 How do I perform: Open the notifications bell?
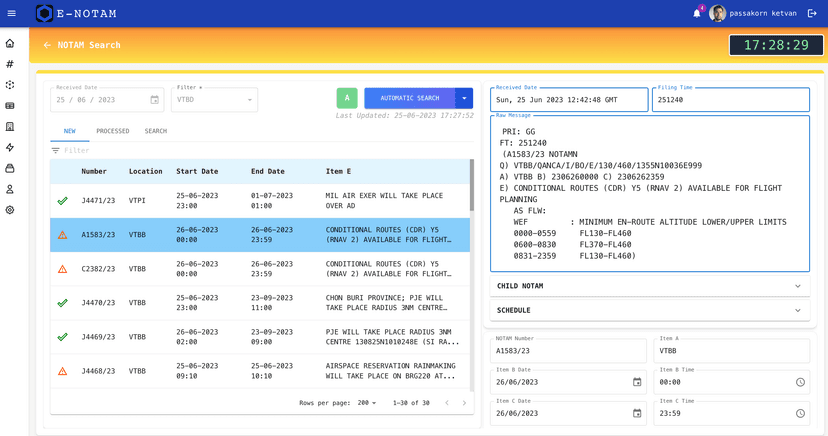(697, 13)
